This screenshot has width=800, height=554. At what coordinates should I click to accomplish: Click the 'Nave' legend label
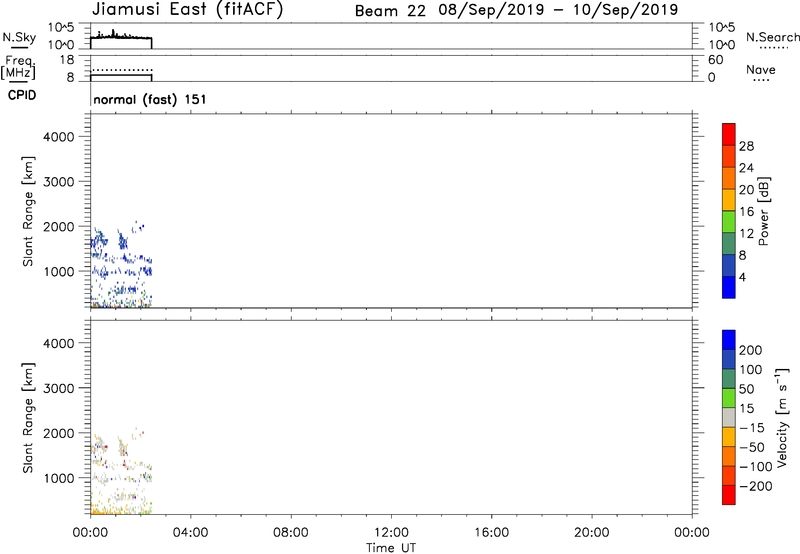pyautogui.click(x=761, y=69)
